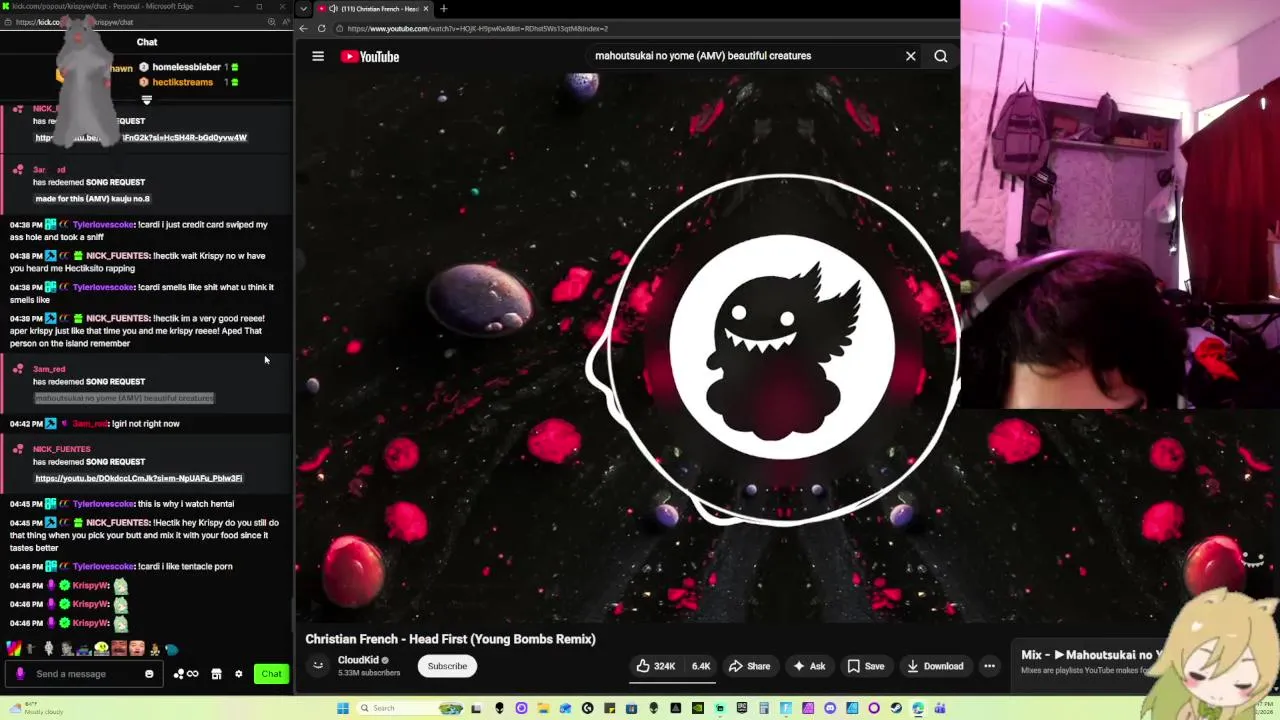Click the 3am_red username at 04:42 PM
Image resolution: width=1280 pixels, height=720 pixels.
(x=90, y=424)
